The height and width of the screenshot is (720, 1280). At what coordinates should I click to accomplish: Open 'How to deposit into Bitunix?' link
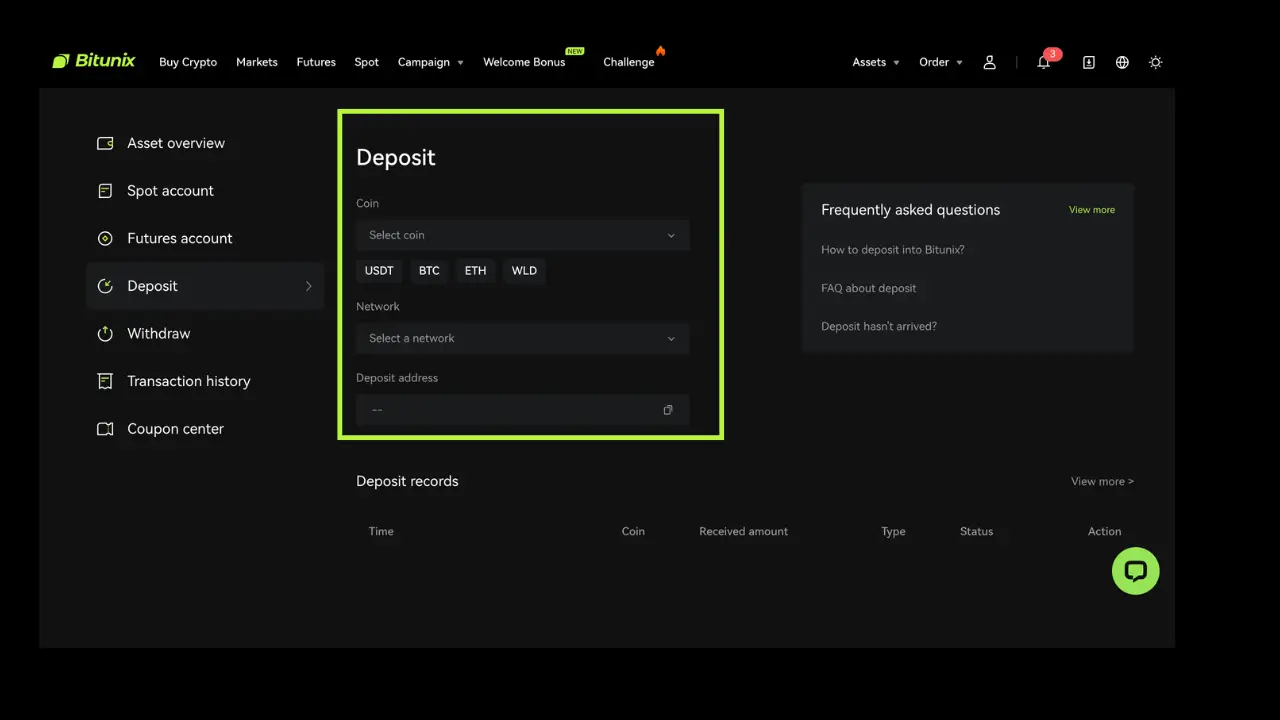pos(892,249)
